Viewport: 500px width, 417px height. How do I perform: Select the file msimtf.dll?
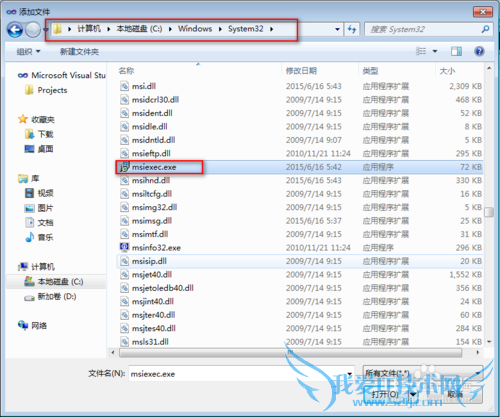[300, 234]
